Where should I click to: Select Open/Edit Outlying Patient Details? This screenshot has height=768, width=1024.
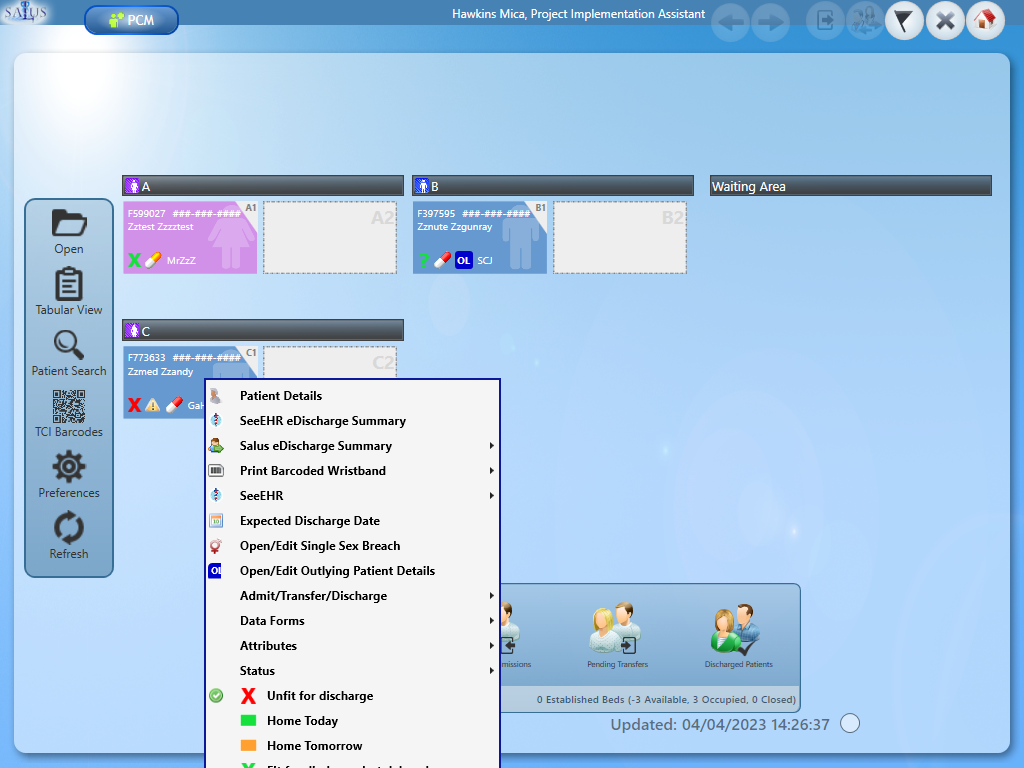click(353, 571)
